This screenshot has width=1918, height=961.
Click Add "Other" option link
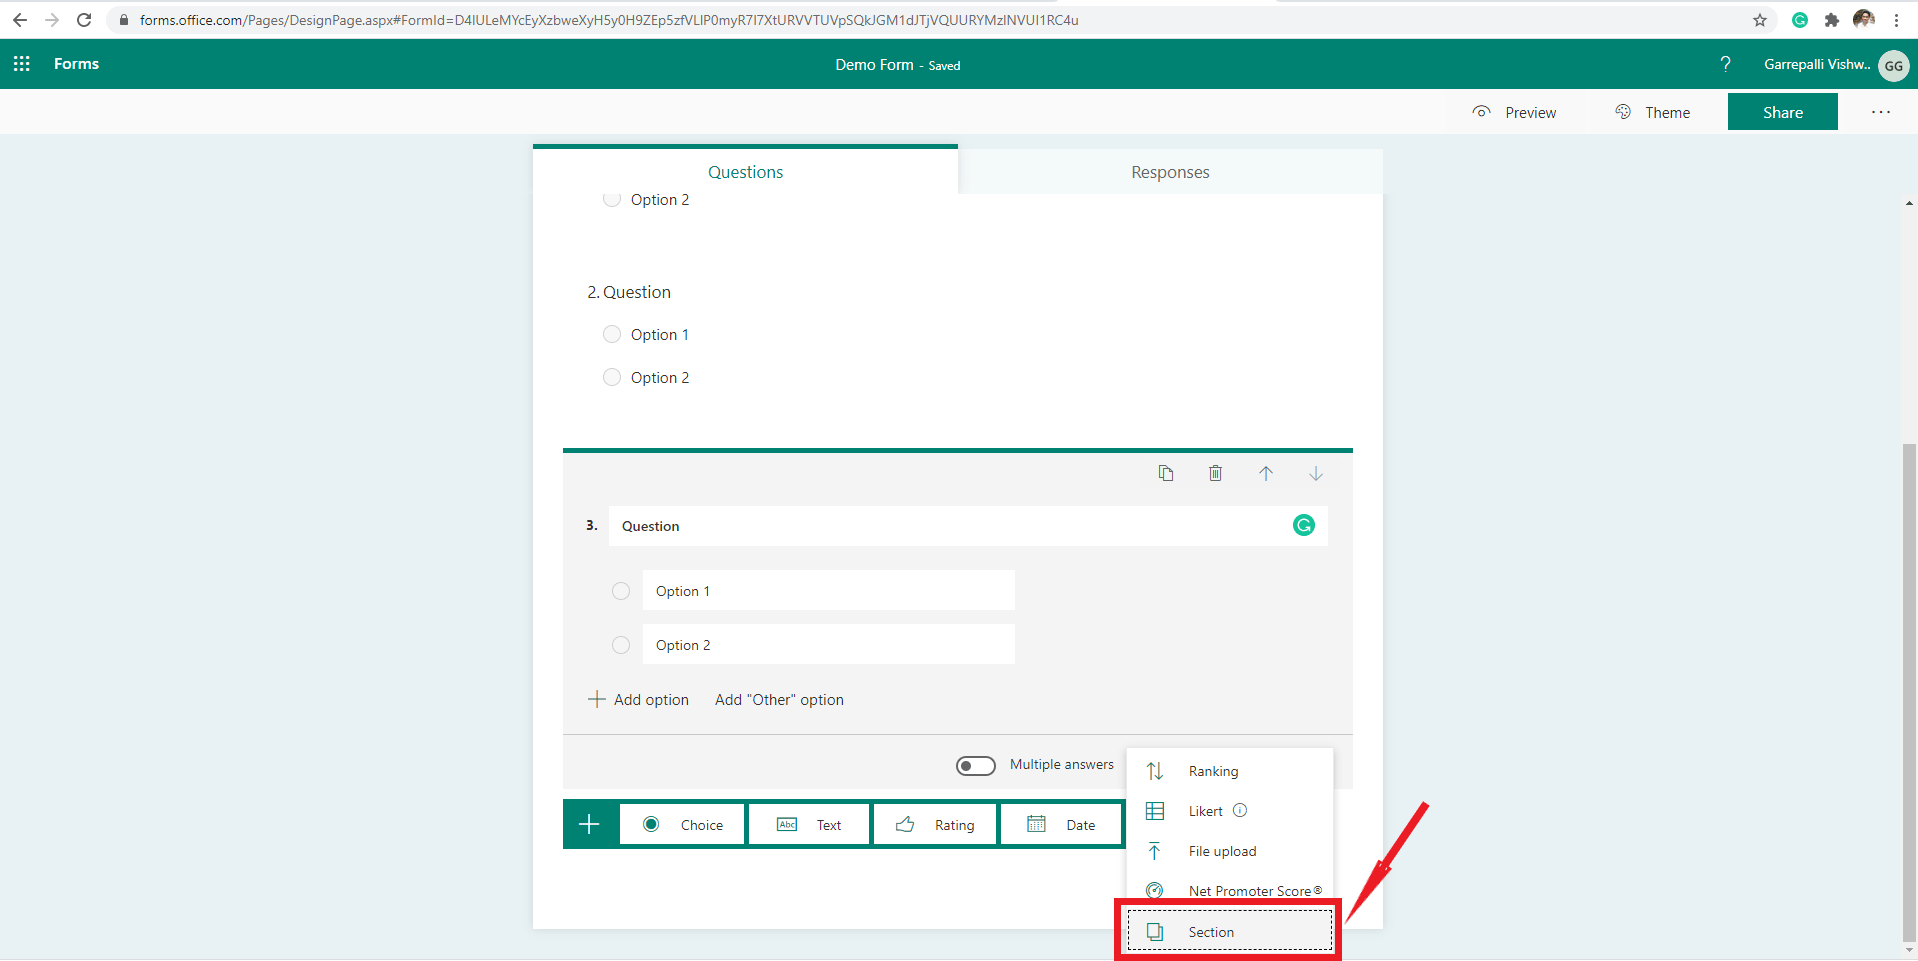coord(778,699)
